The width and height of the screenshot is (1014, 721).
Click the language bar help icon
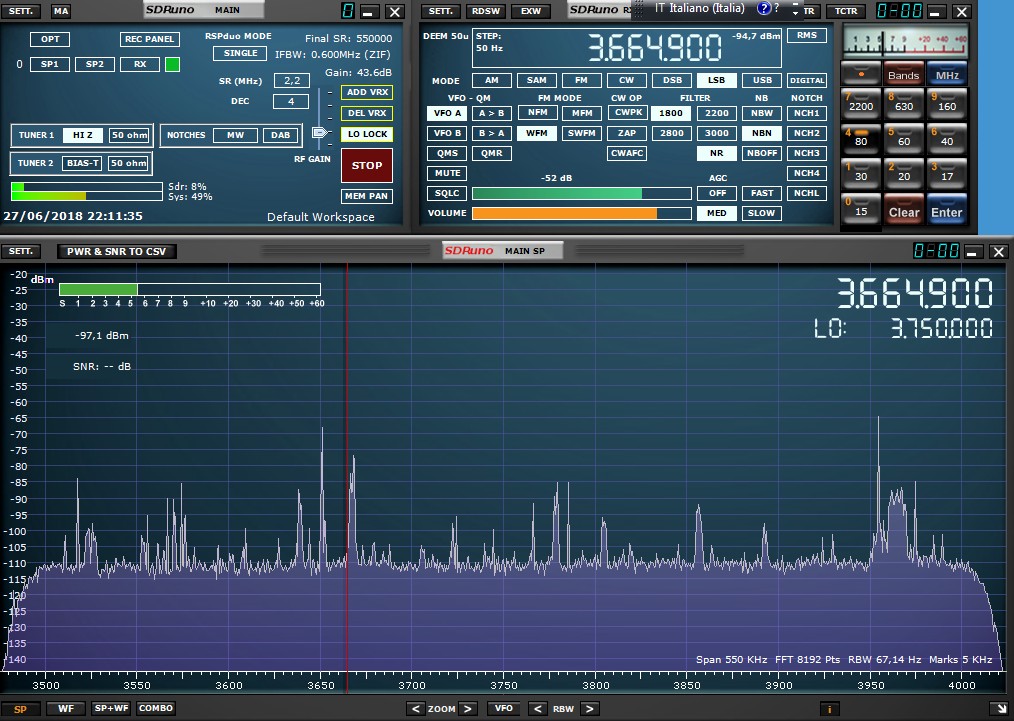[764, 8]
